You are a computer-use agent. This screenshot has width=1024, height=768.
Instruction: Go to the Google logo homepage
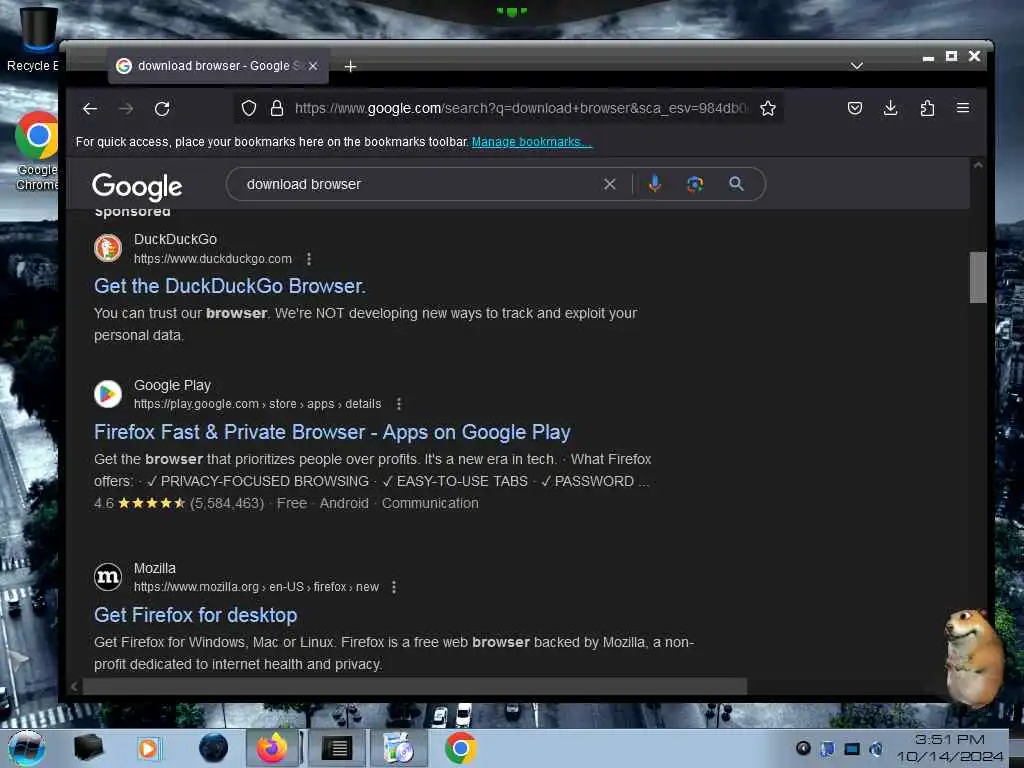click(137, 187)
